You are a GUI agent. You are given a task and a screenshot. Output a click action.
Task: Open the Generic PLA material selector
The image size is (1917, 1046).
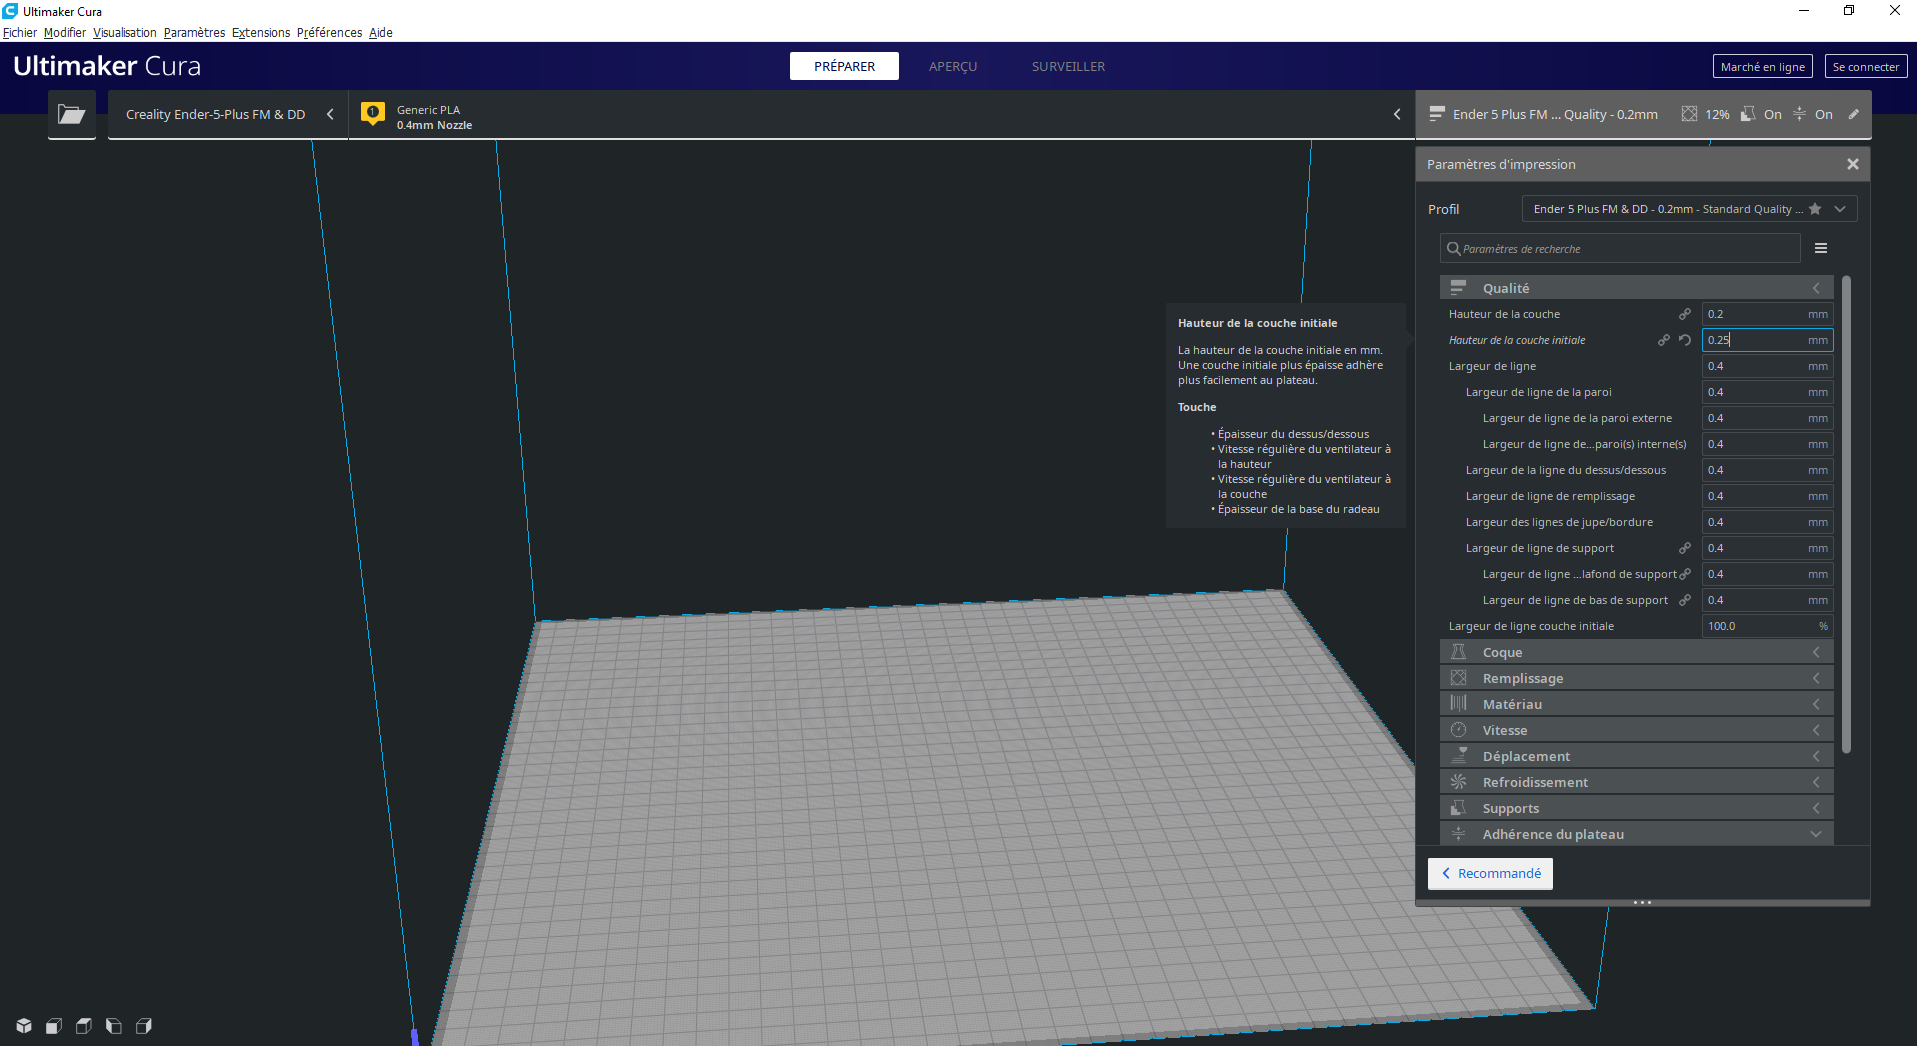882,114
